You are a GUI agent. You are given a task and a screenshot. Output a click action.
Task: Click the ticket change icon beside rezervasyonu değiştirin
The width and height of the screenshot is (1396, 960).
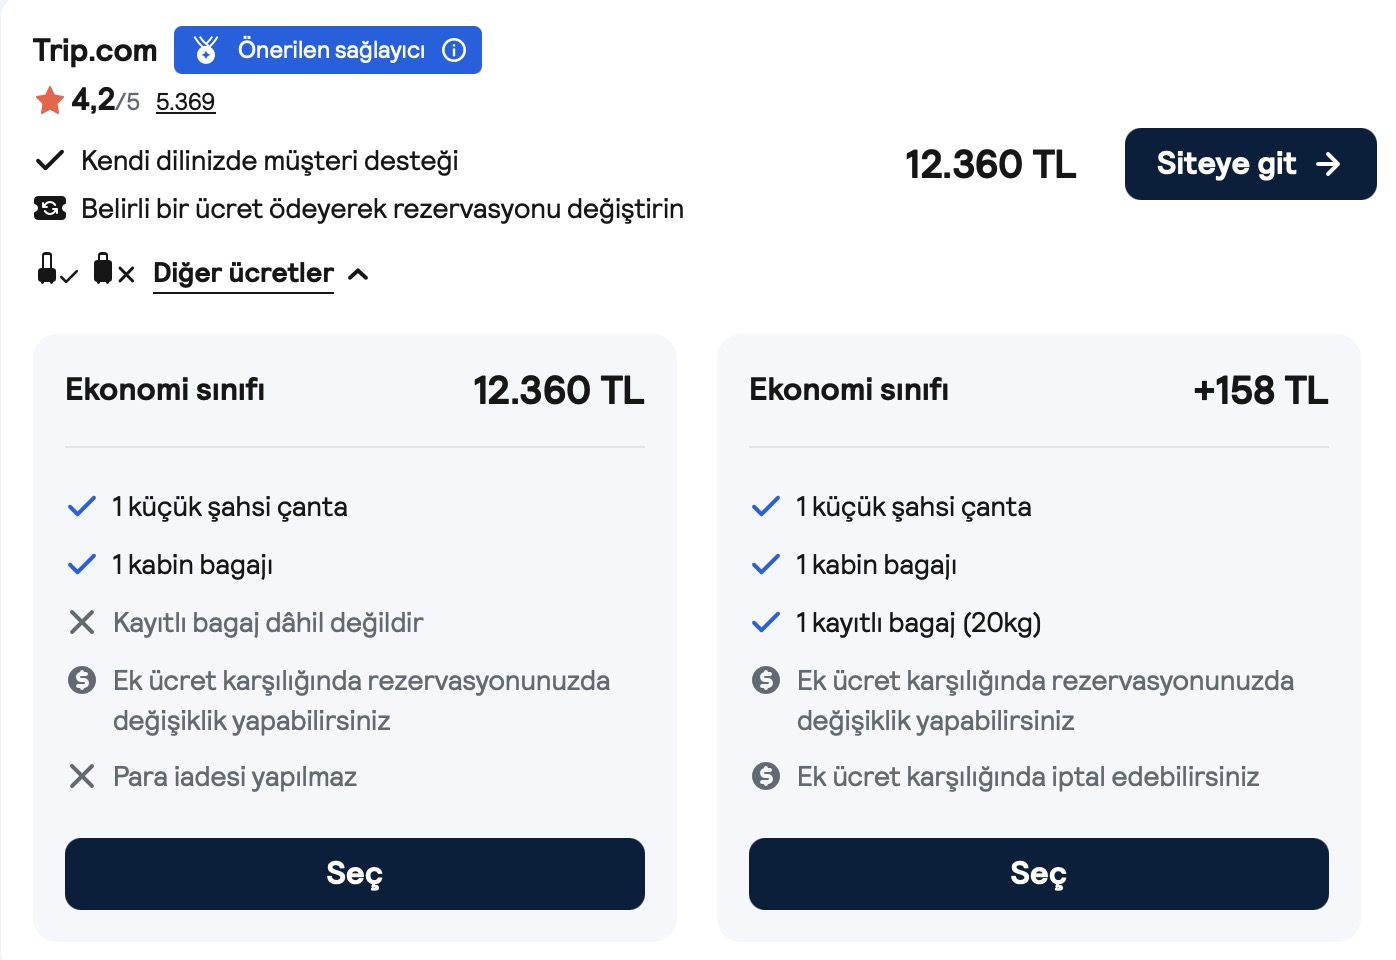(50, 208)
